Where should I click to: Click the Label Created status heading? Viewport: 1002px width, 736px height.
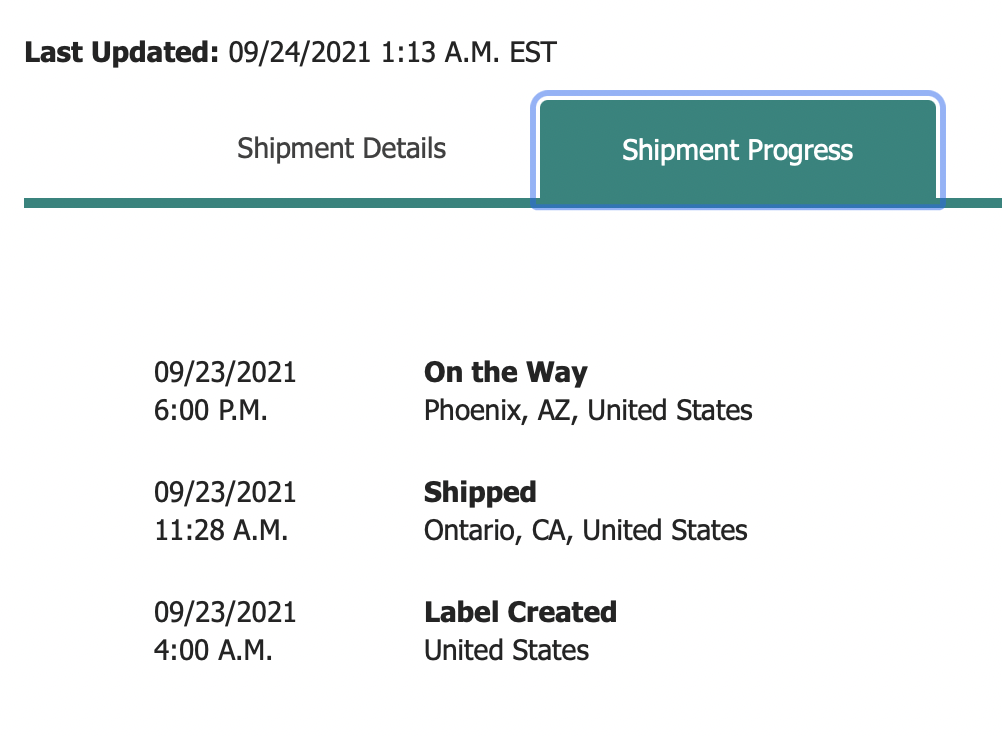(x=520, y=612)
